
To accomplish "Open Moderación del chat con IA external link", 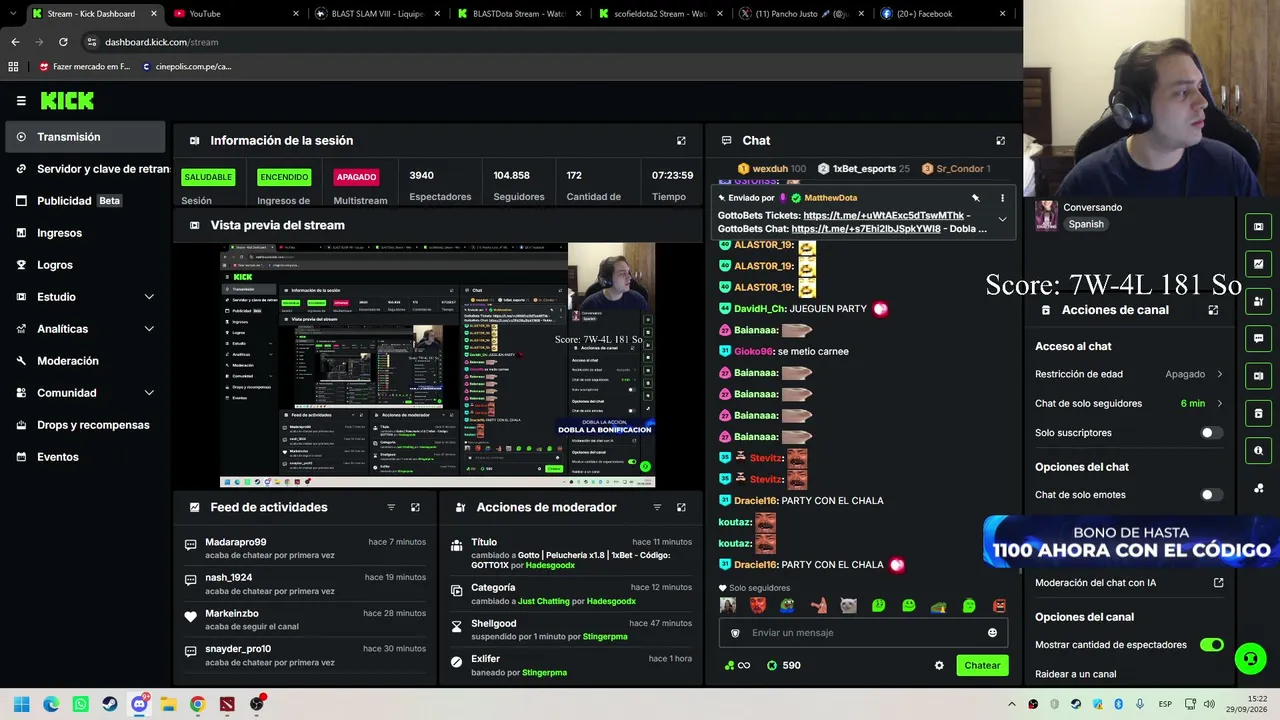I will pyautogui.click(x=1218, y=583).
